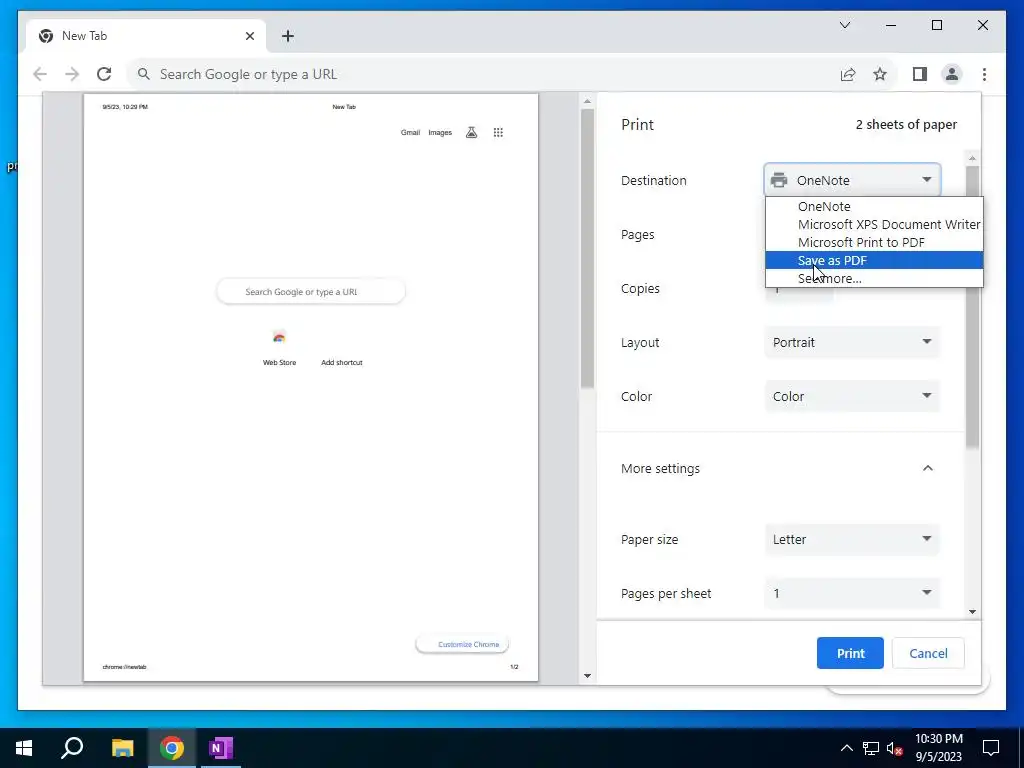Open Chrome side panel icon
The image size is (1024, 768).
click(920, 74)
